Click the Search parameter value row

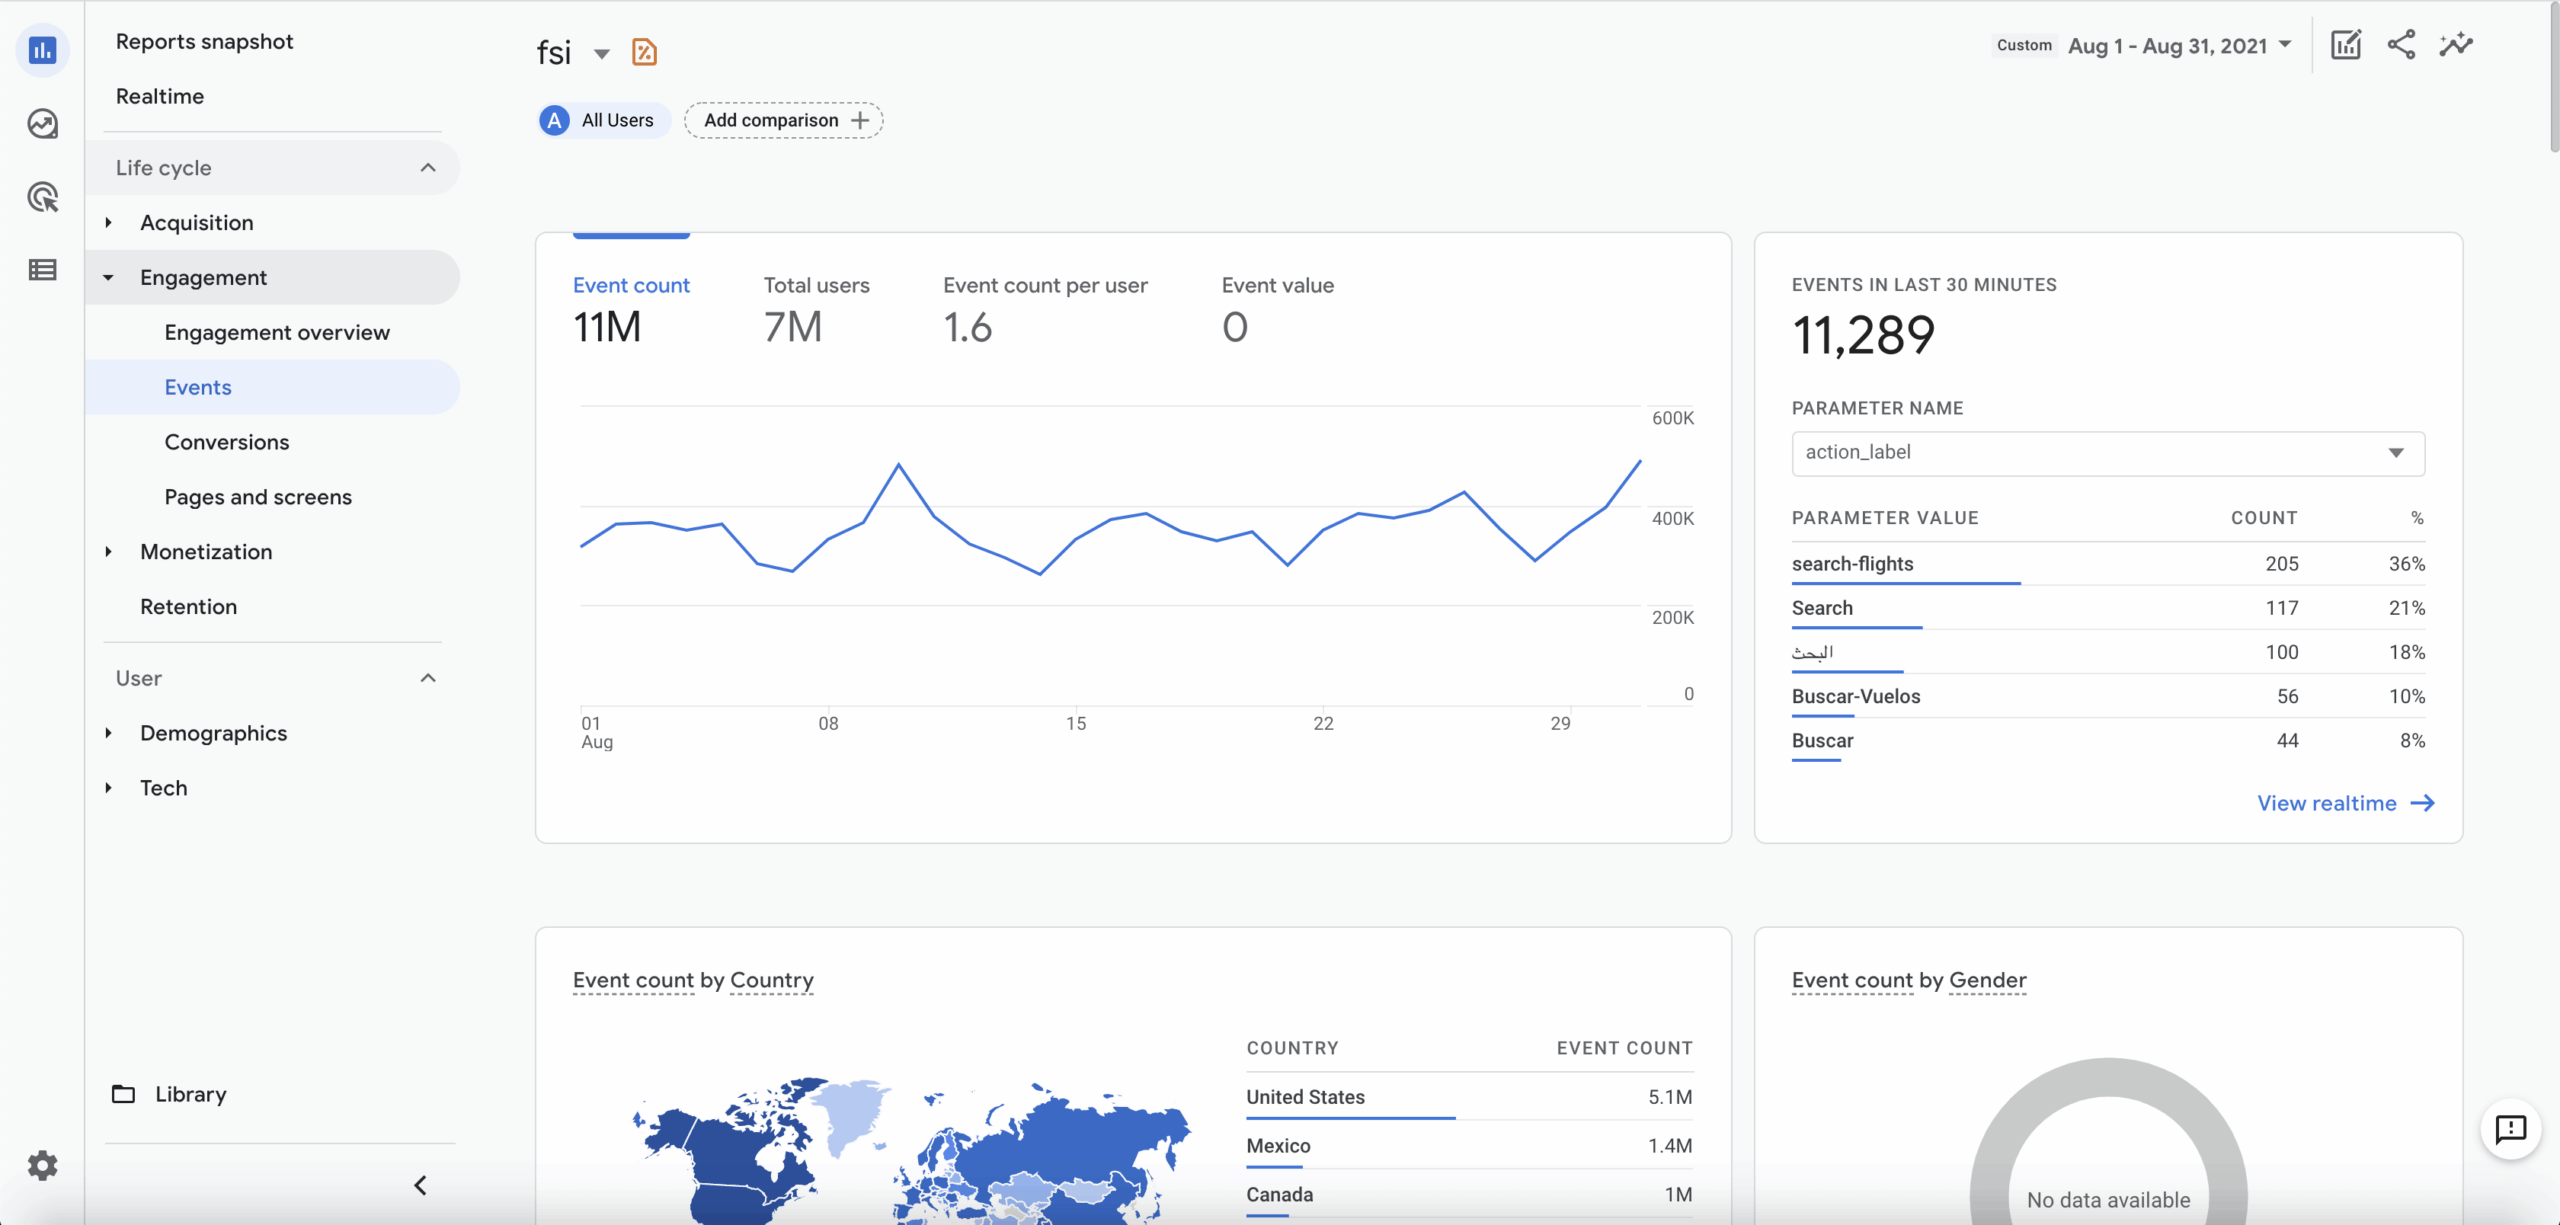[x=2108, y=608]
